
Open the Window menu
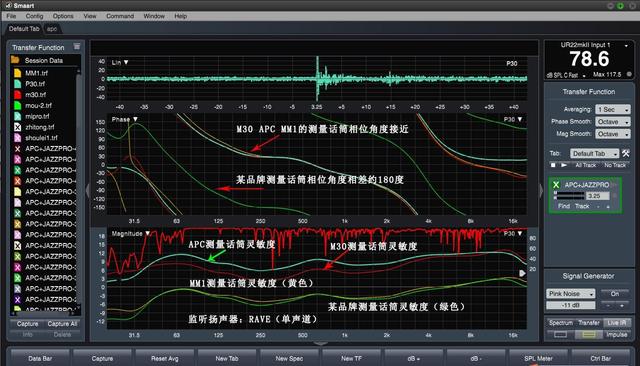pyautogui.click(x=154, y=16)
